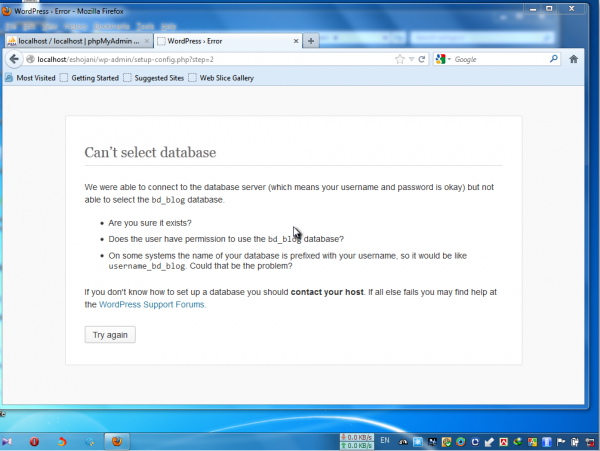This screenshot has width=600, height=451.
Task: Open the blue globe taskbar icon
Action: [90, 442]
